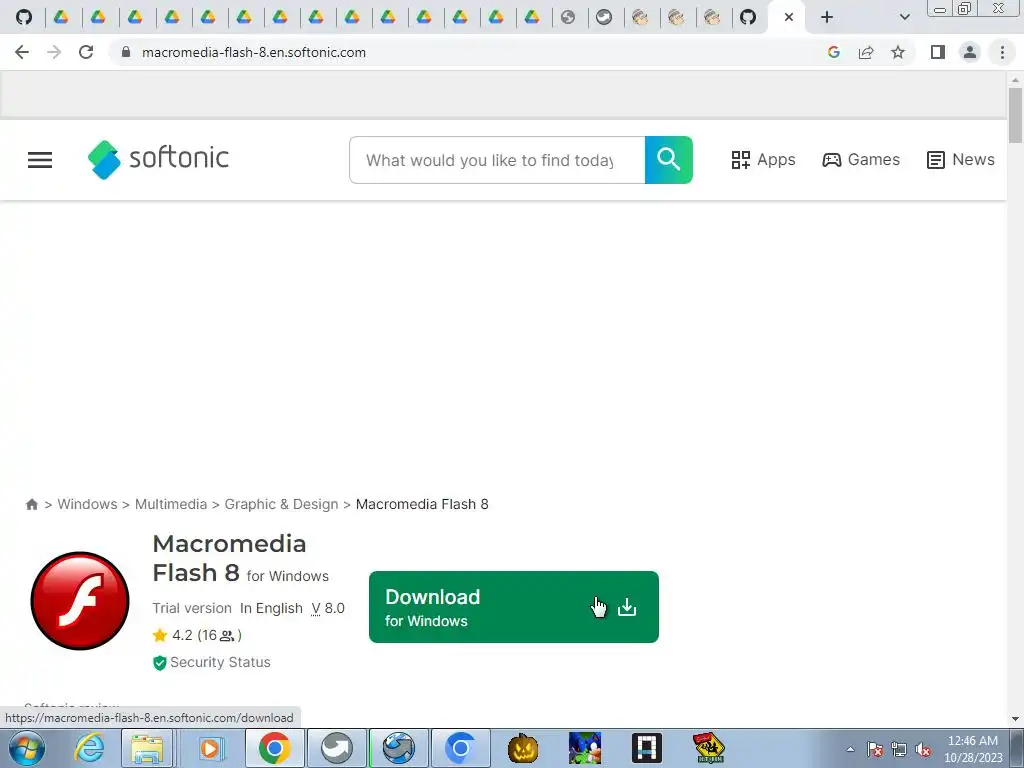Click the lock site-info icon
This screenshot has height=768, width=1024.
pos(126,52)
